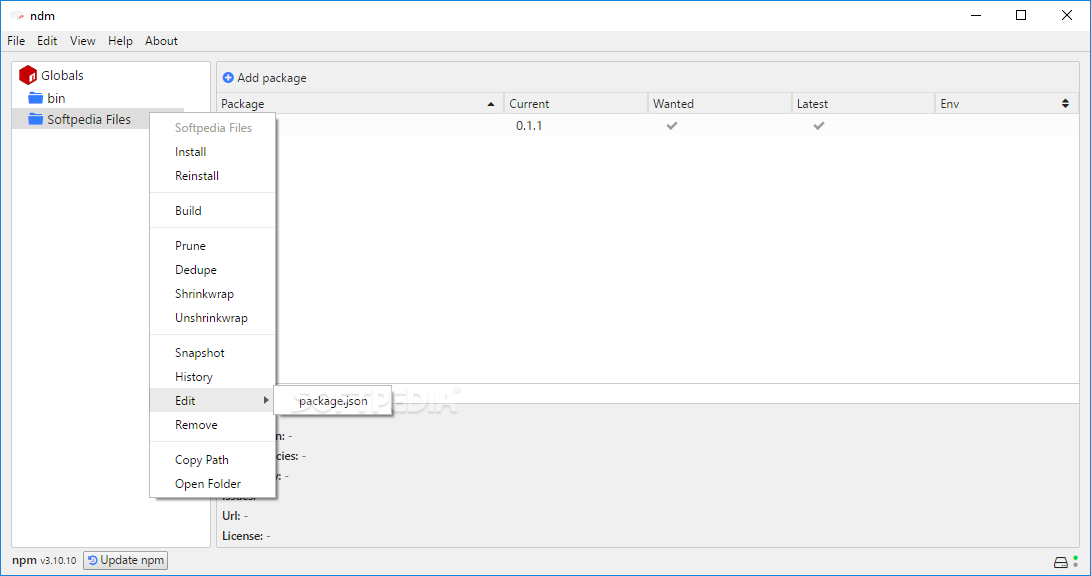The height and width of the screenshot is (576, 1091).
Task: Click the Update npm button
Action: (126, 561)
